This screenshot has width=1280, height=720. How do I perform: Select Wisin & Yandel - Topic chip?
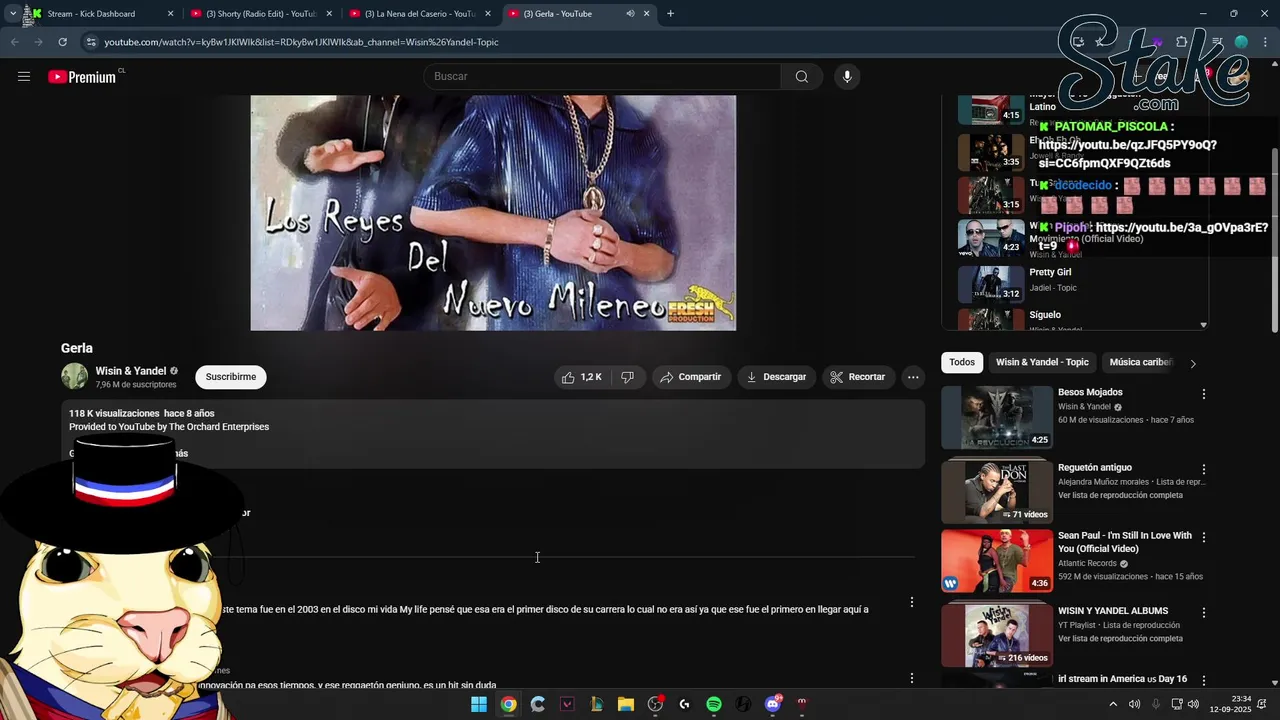pos(1042,362)
